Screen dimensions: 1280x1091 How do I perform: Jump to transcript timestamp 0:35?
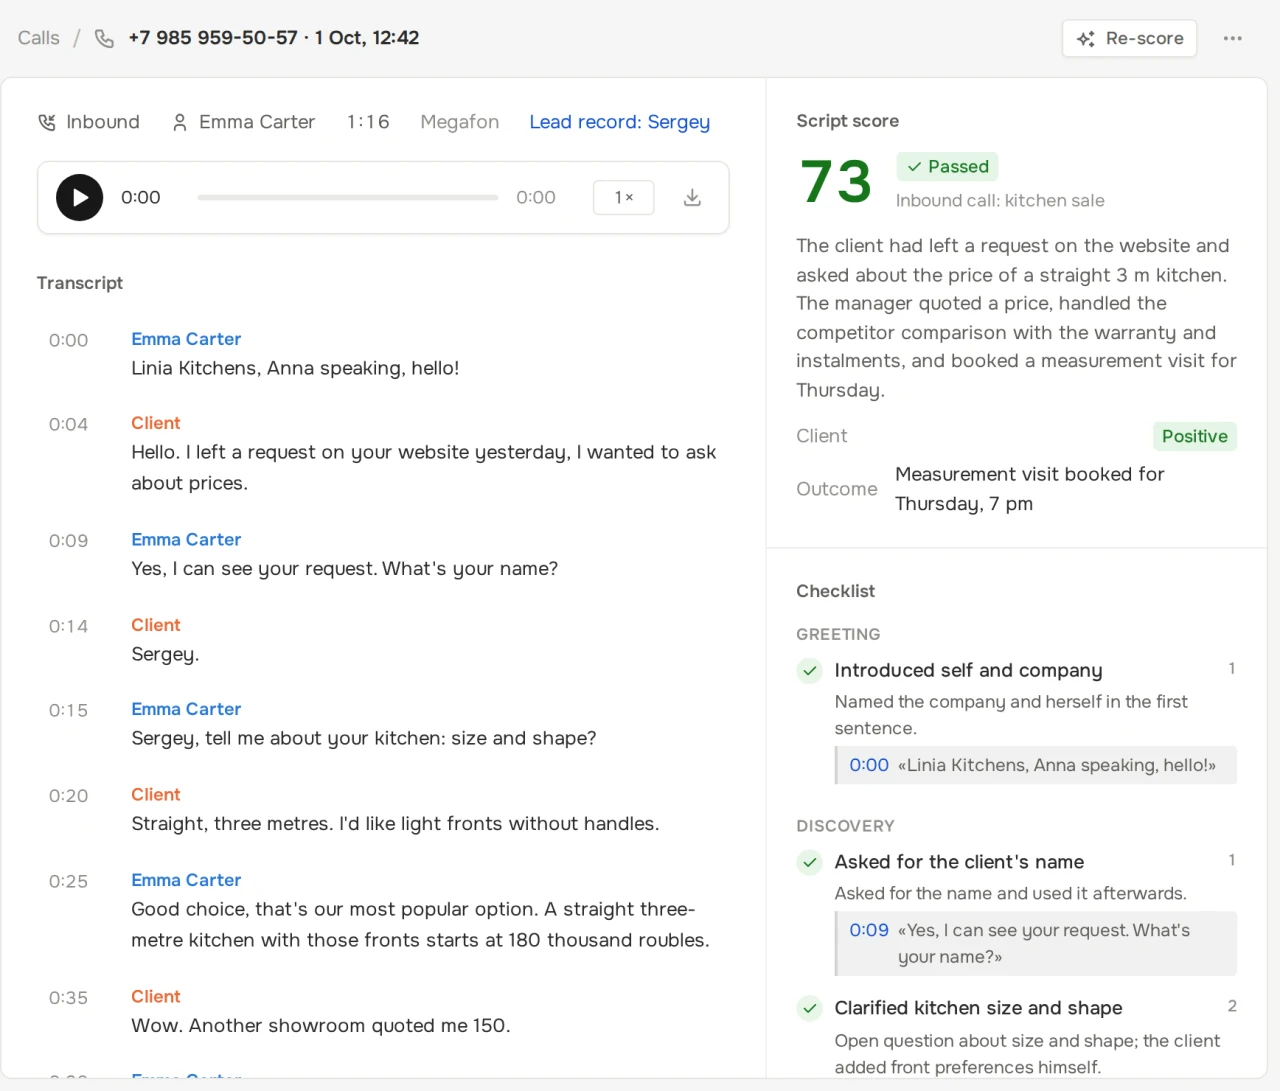[69, 998]
